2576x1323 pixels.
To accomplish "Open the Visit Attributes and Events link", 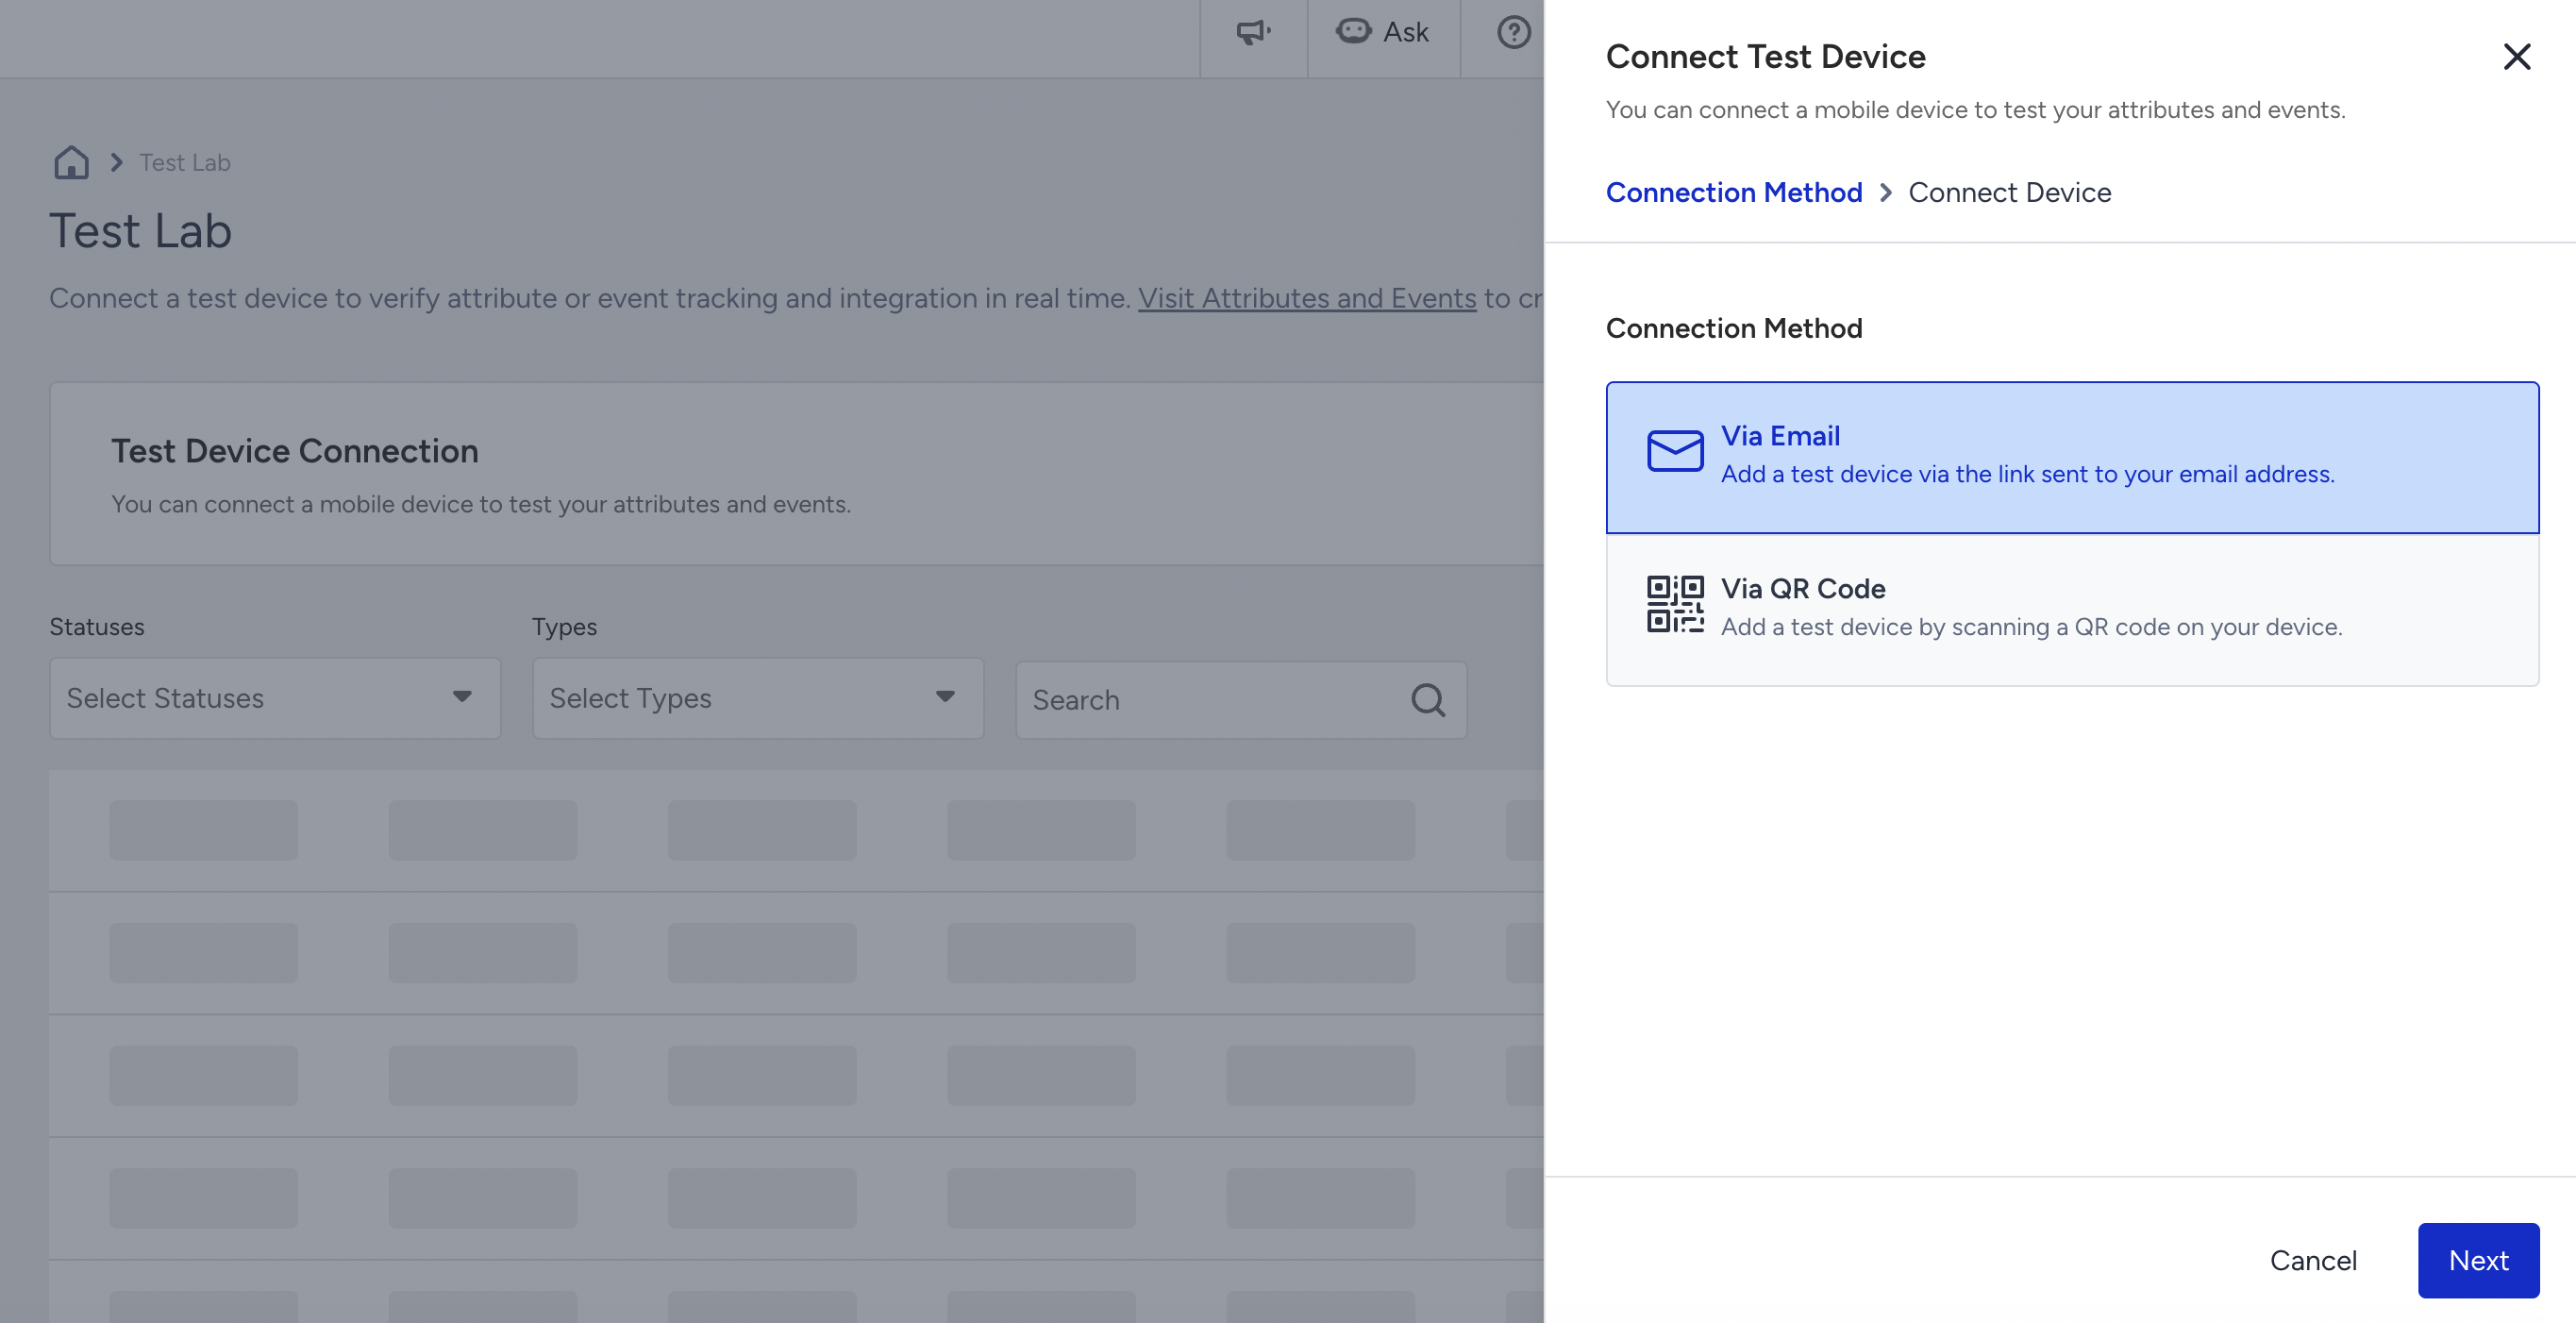I will [1307, 298].
